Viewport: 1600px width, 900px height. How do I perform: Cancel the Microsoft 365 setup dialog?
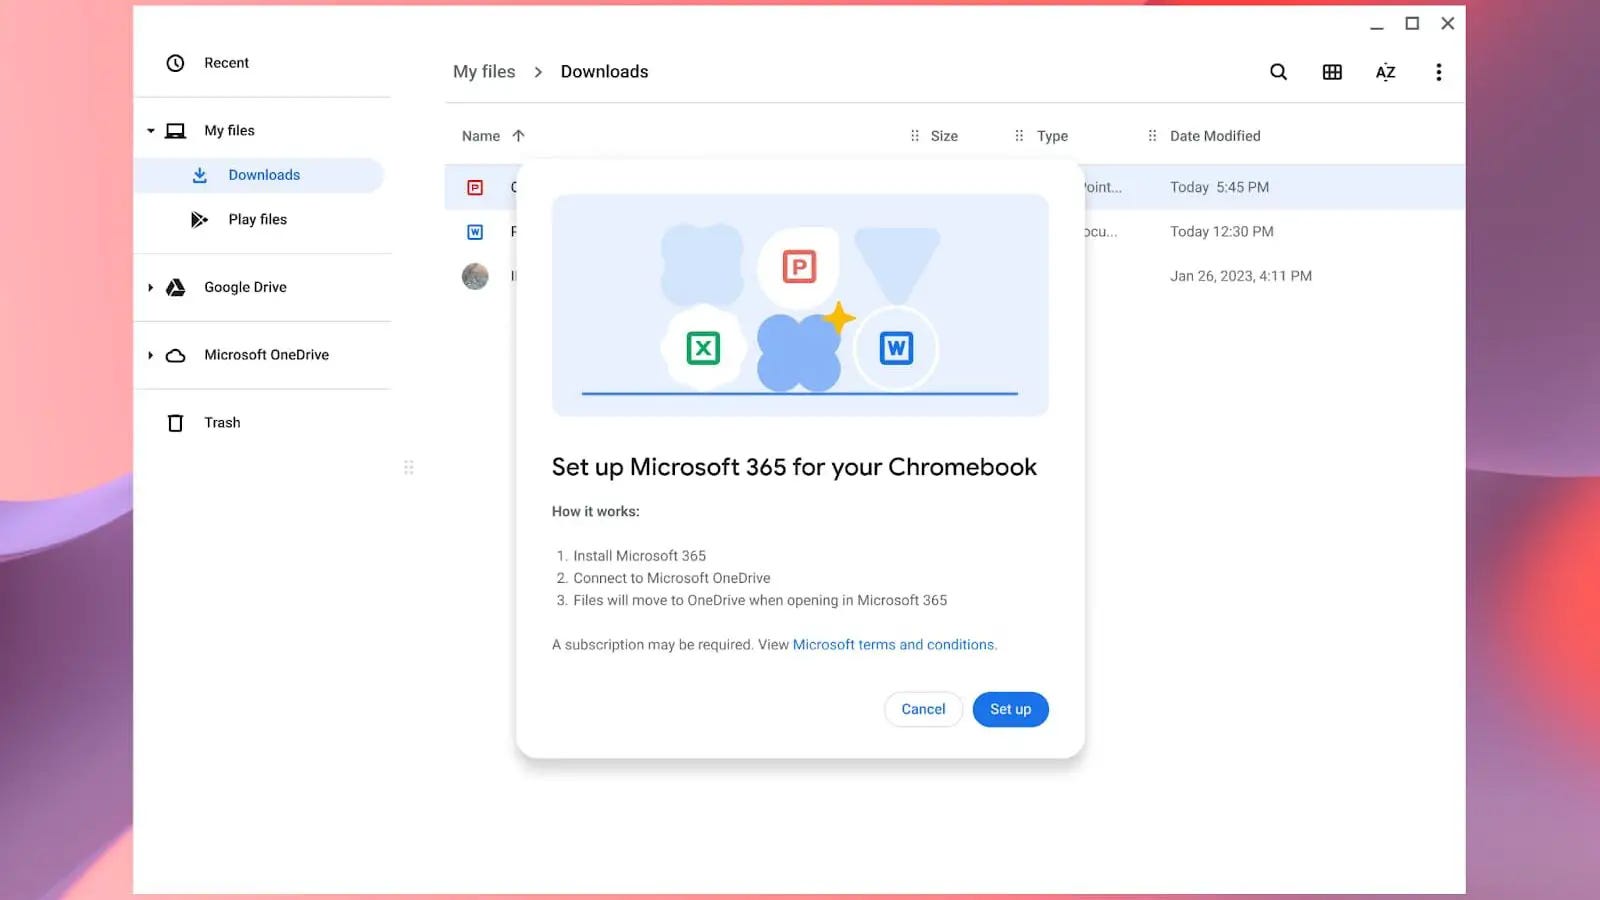click(923, 709)
